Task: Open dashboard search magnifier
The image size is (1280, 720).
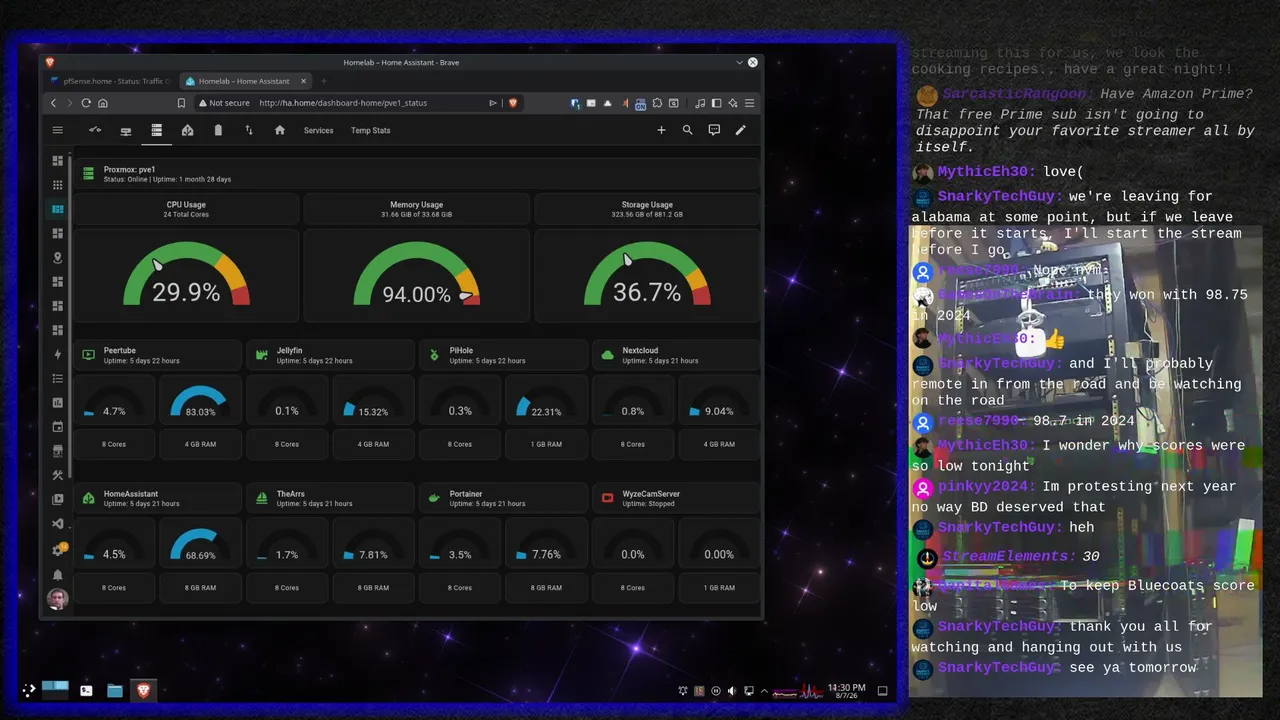Action: [x=687, y=130]
